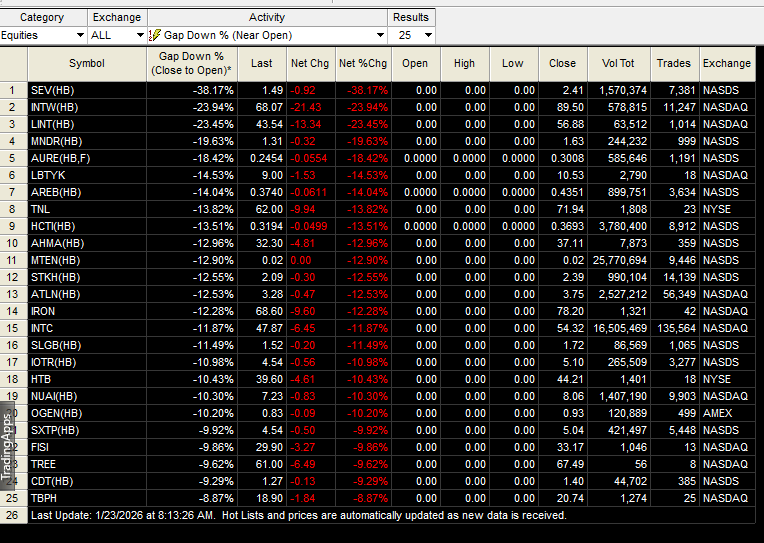Sort by the Net %Chg column header
The image size is (764, 543).
[x=363, y=63]
